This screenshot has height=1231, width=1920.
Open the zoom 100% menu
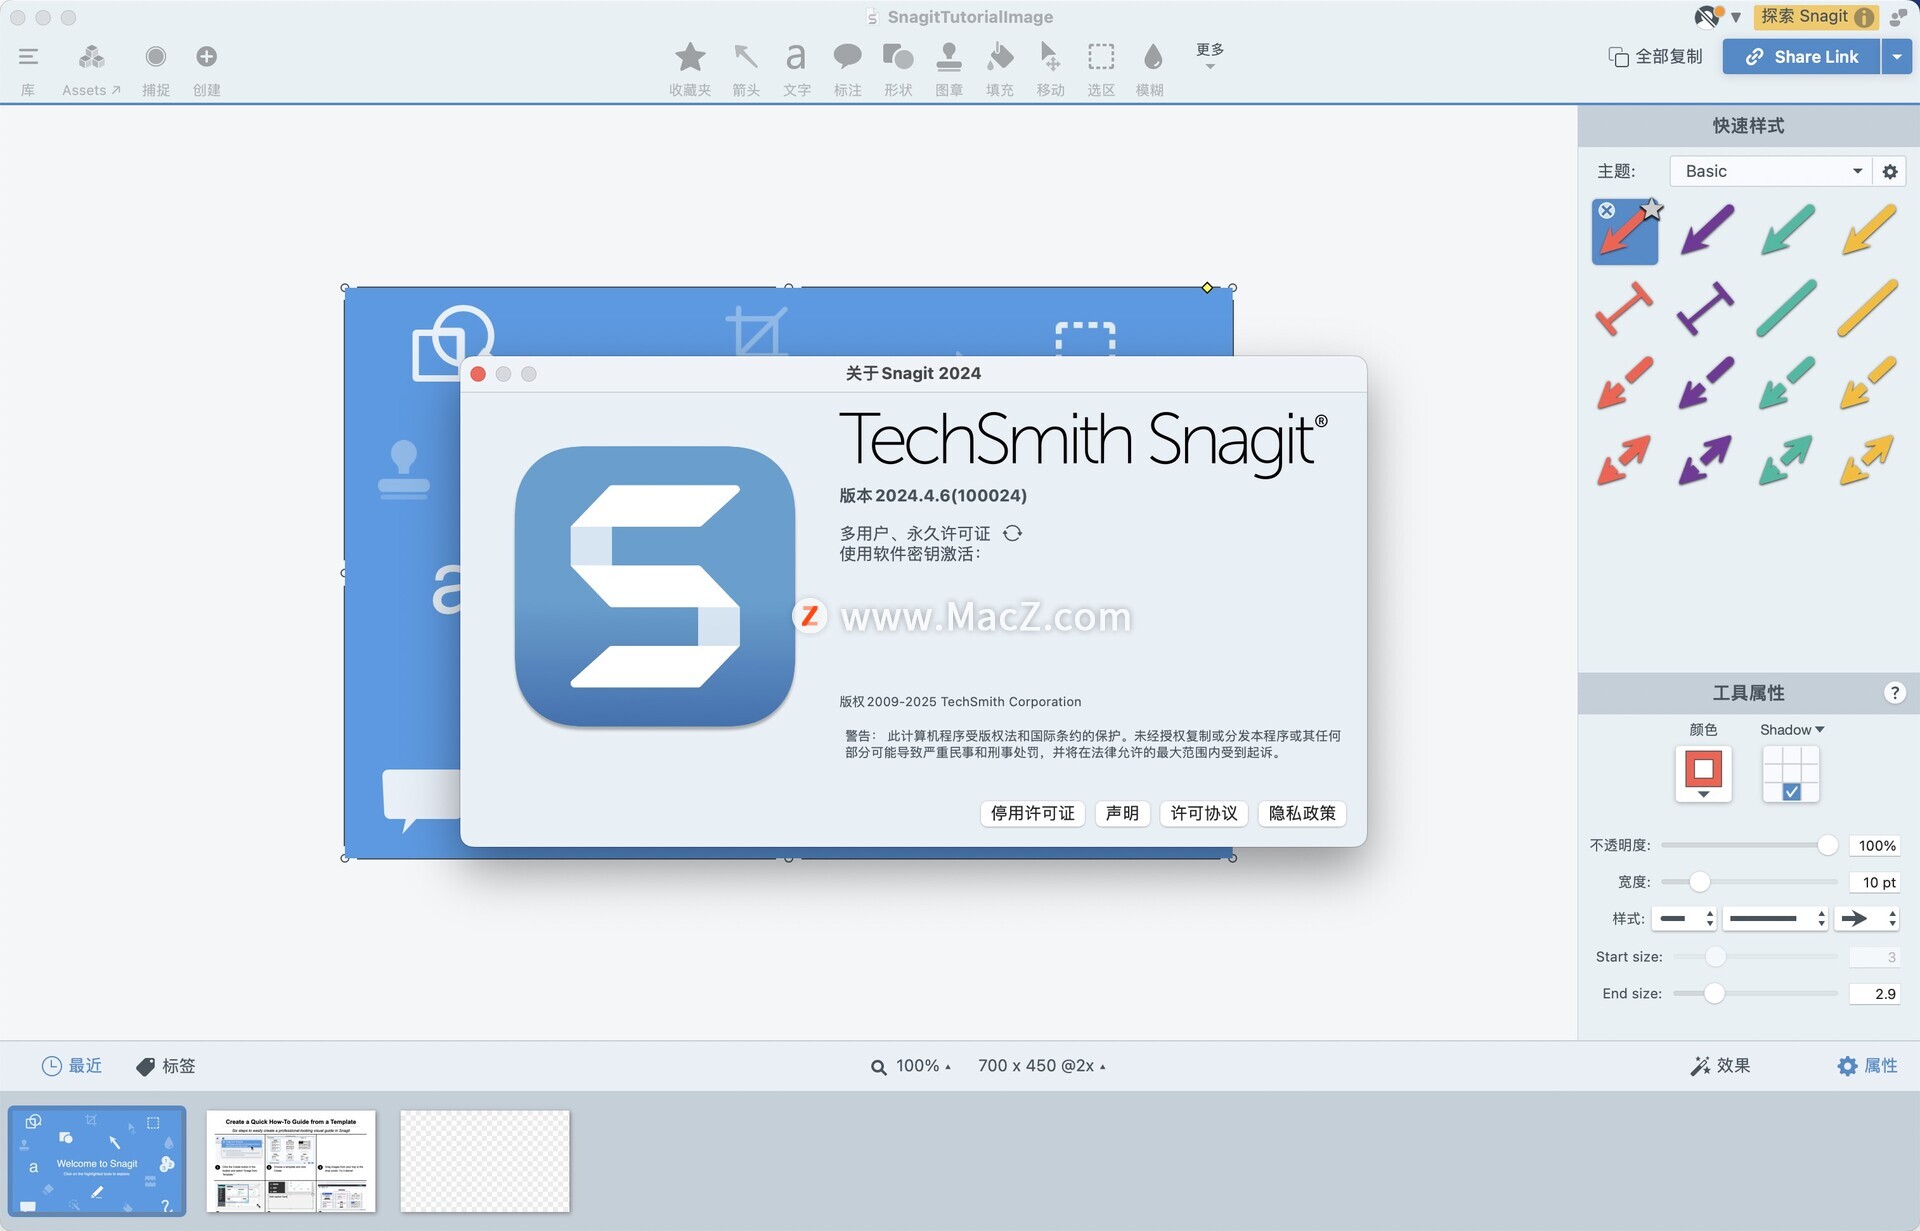[x=911, y=1066]
